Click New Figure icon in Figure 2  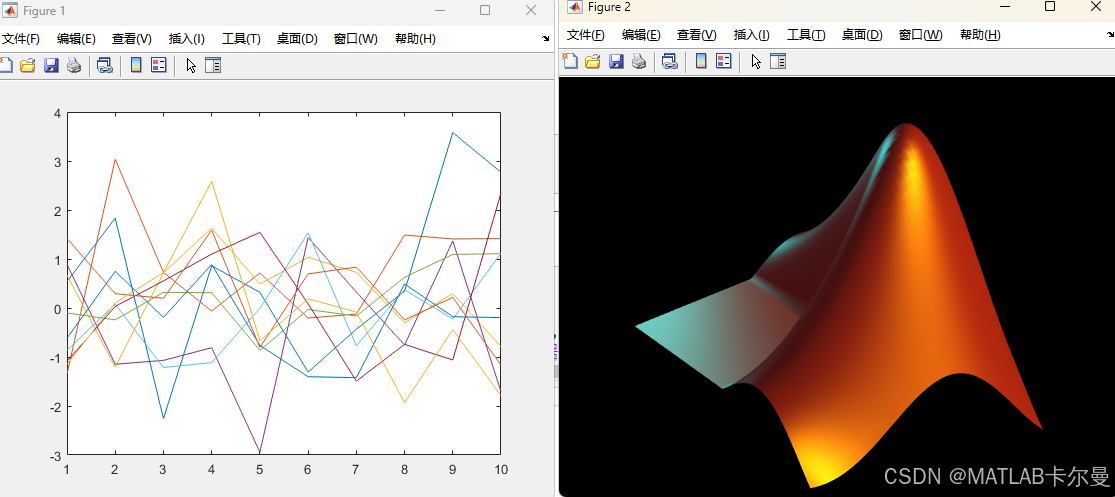tap(570, 61)
